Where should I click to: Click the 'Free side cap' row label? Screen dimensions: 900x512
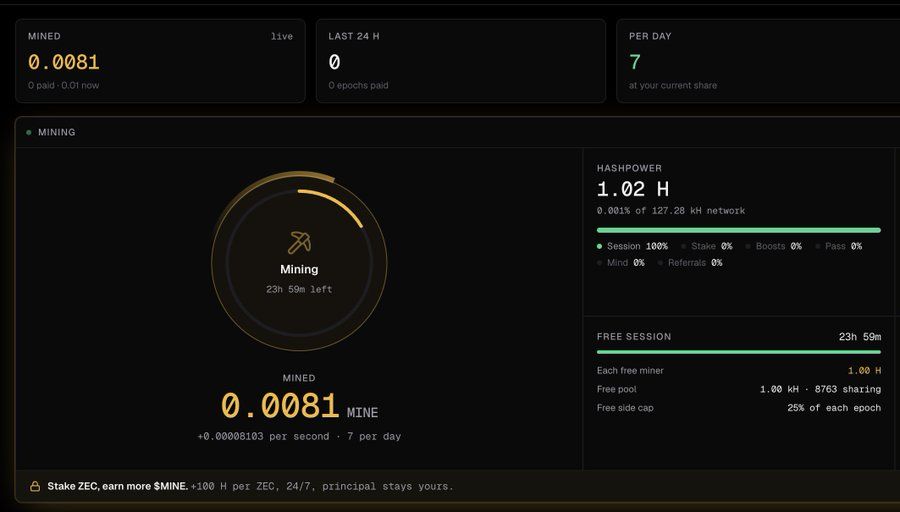tap(625, 408)
